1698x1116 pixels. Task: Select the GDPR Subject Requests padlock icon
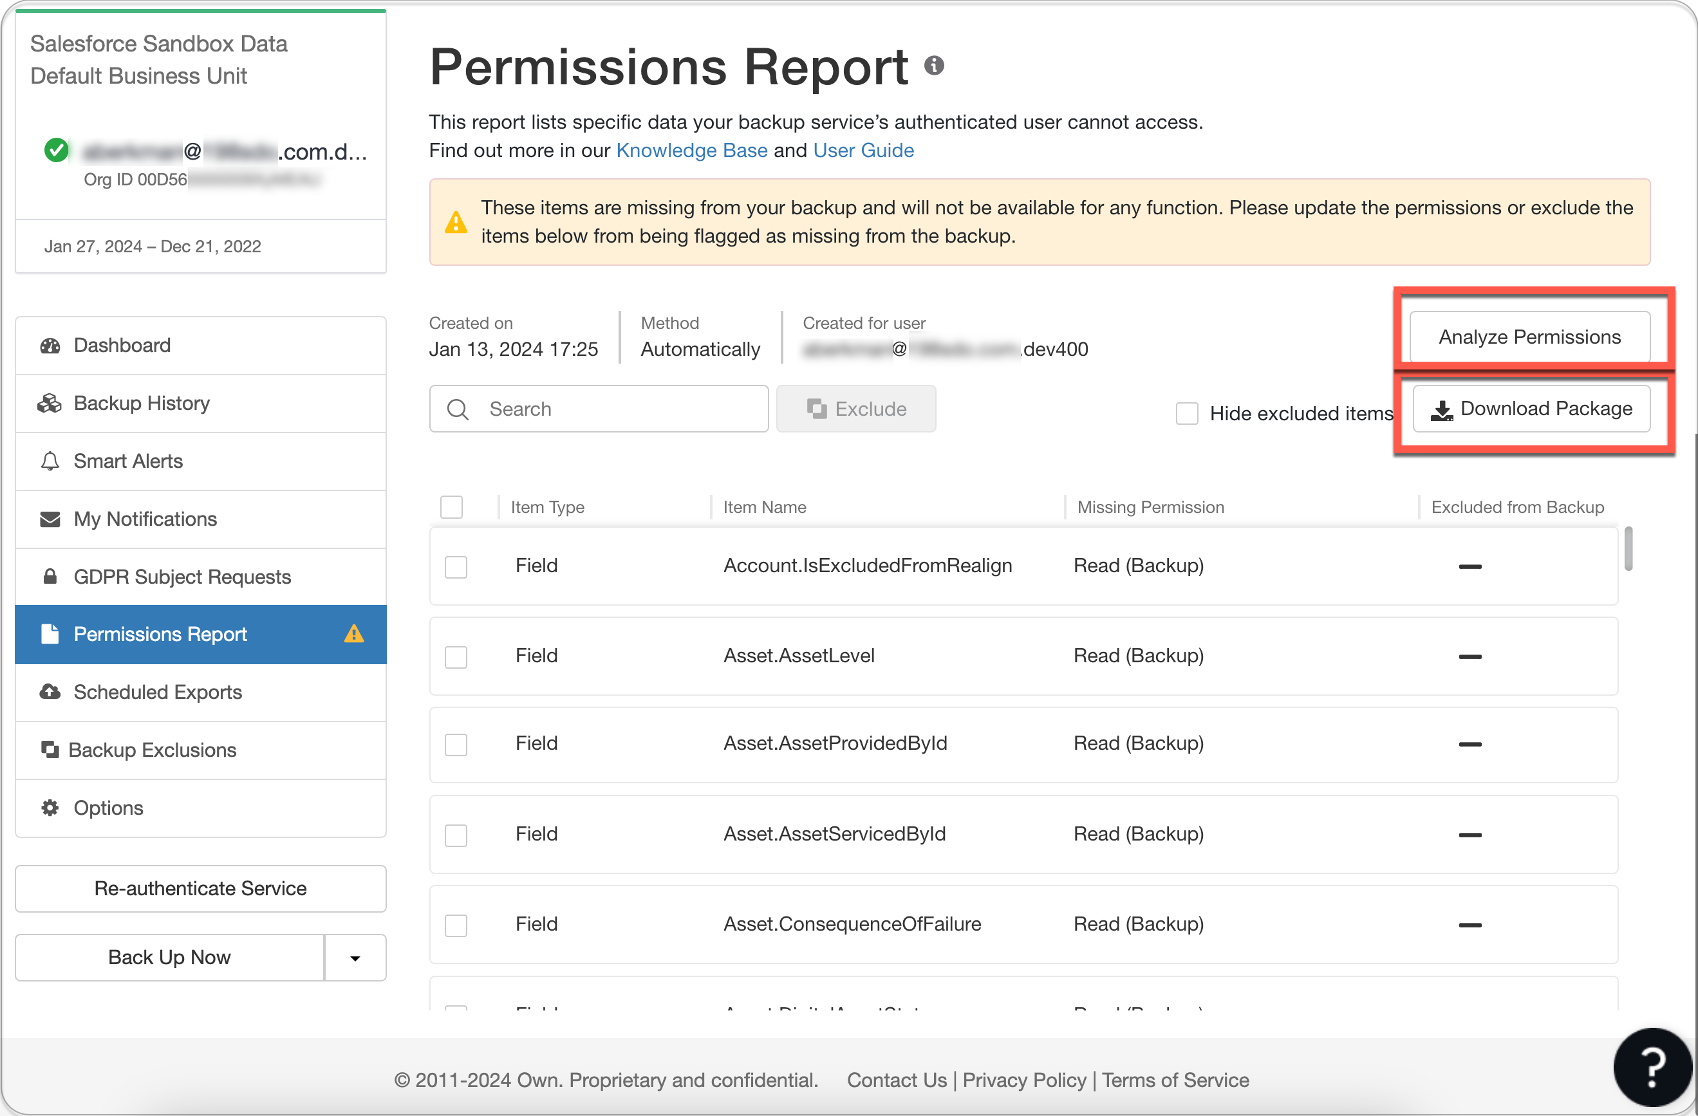coord(50,577)
